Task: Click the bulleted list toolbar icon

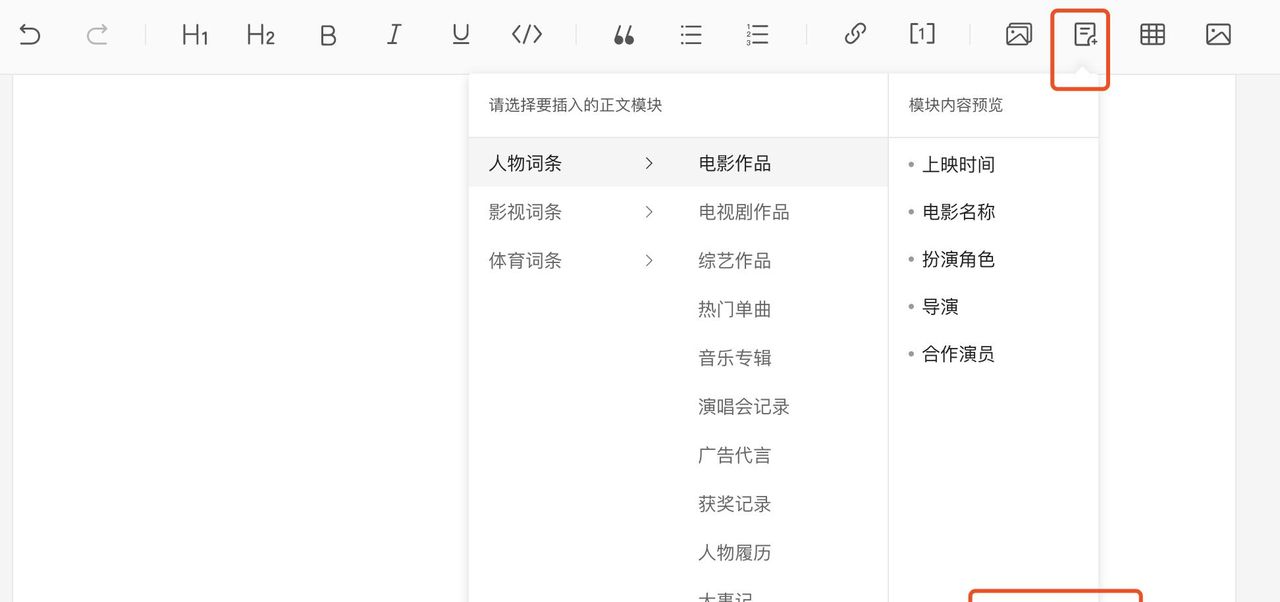Action: (x=690, y=33)
